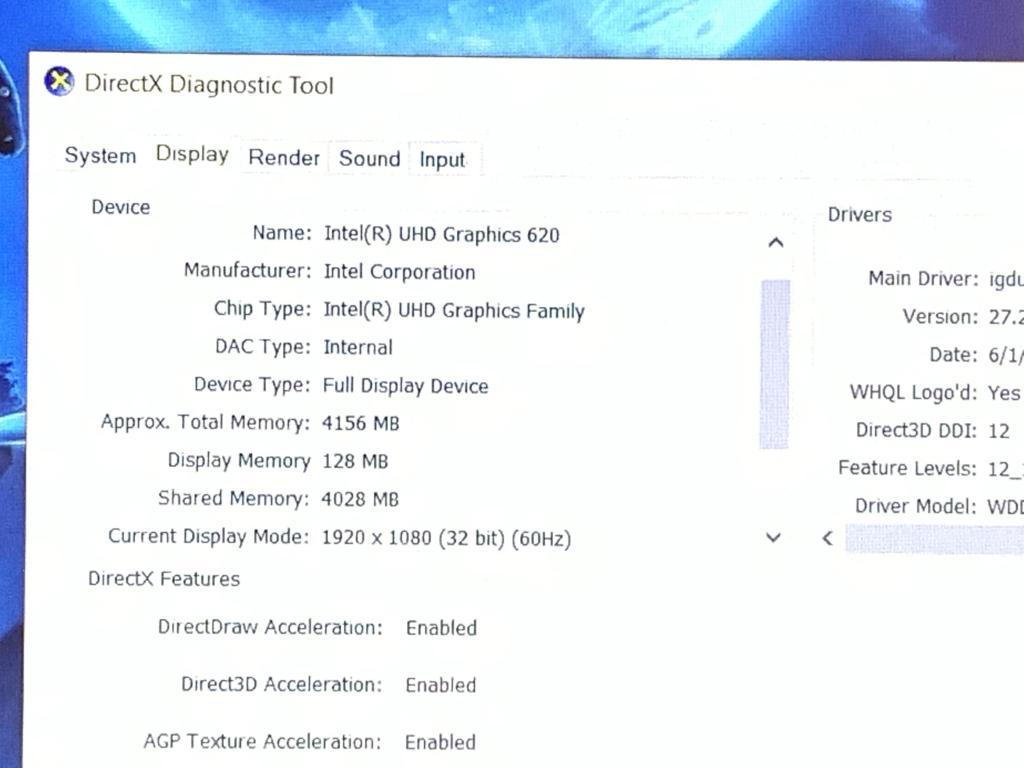Click the Direct3D Acceleration Enabled status
This screenshot has height=768, width=1024.
click(x=441, y=685)
